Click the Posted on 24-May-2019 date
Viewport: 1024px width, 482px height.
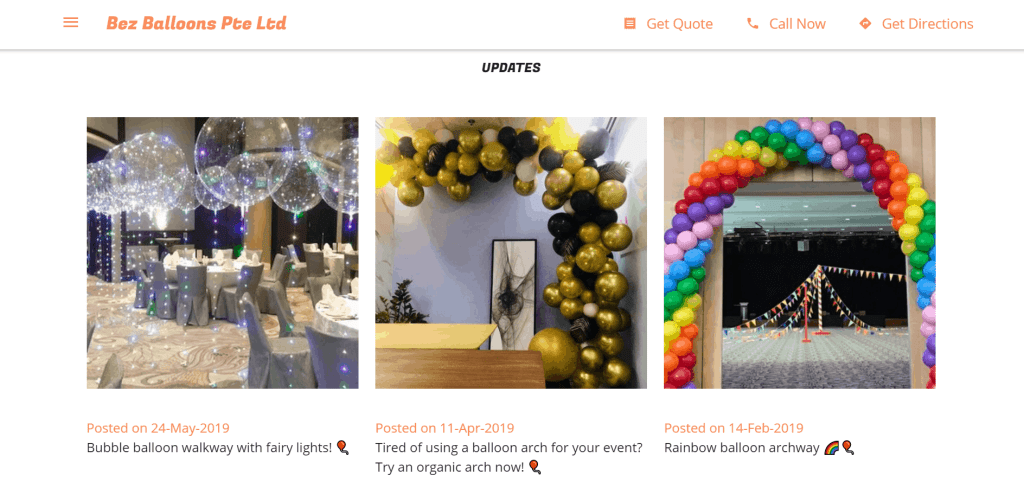click(x=158, y=428)
